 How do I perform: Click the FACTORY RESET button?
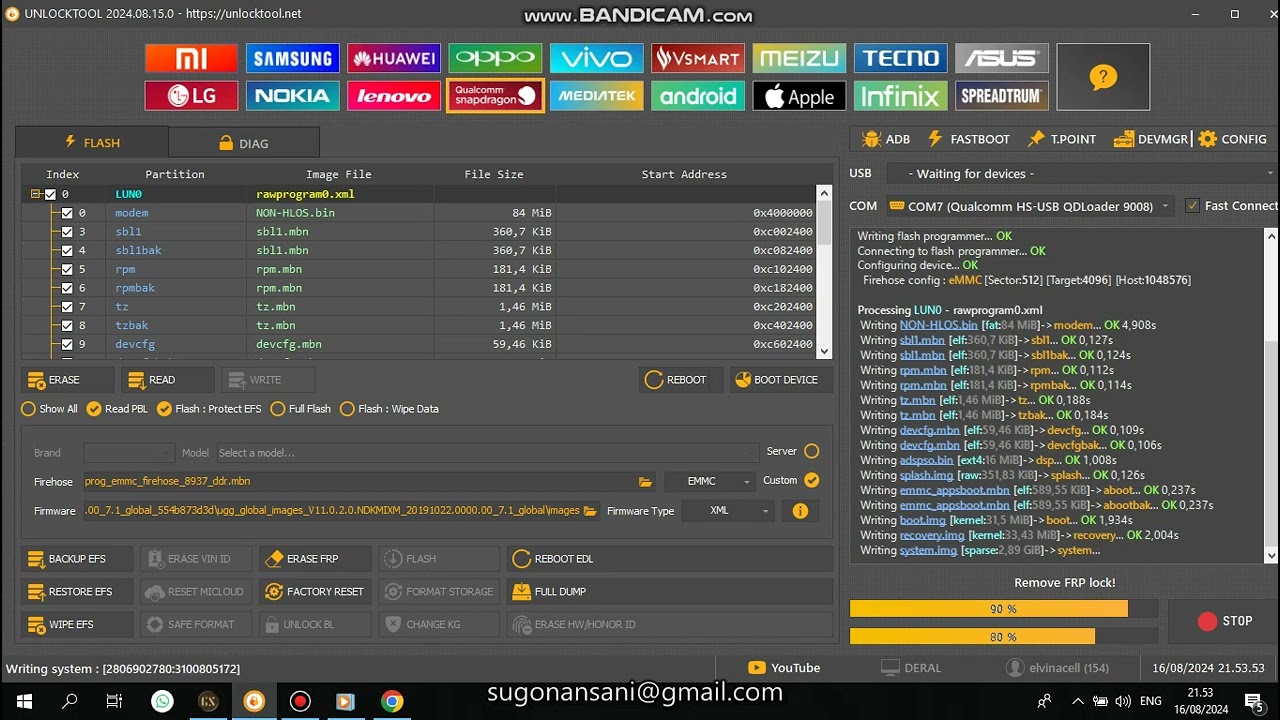315,592
